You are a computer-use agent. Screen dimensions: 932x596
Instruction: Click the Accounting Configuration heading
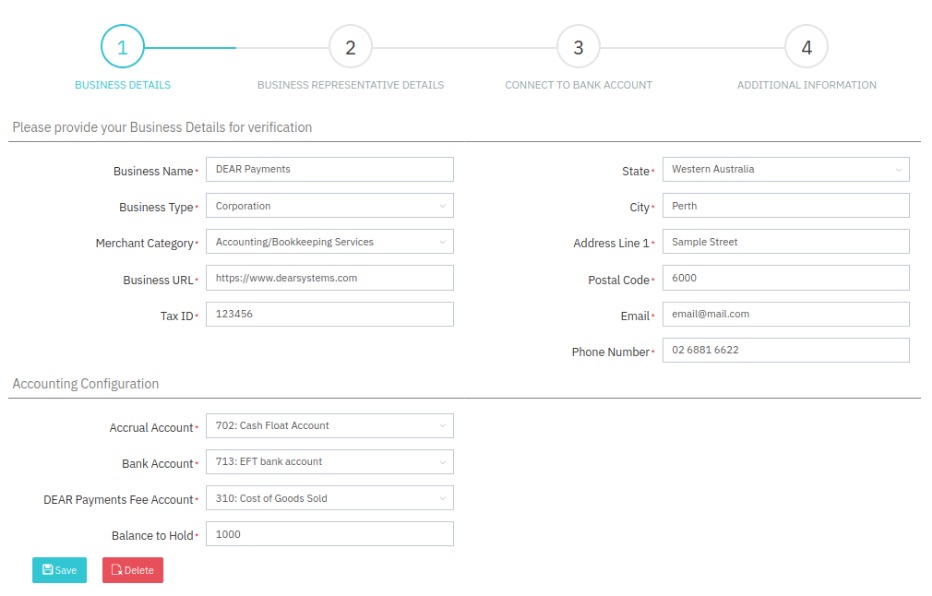pos(86,384)
